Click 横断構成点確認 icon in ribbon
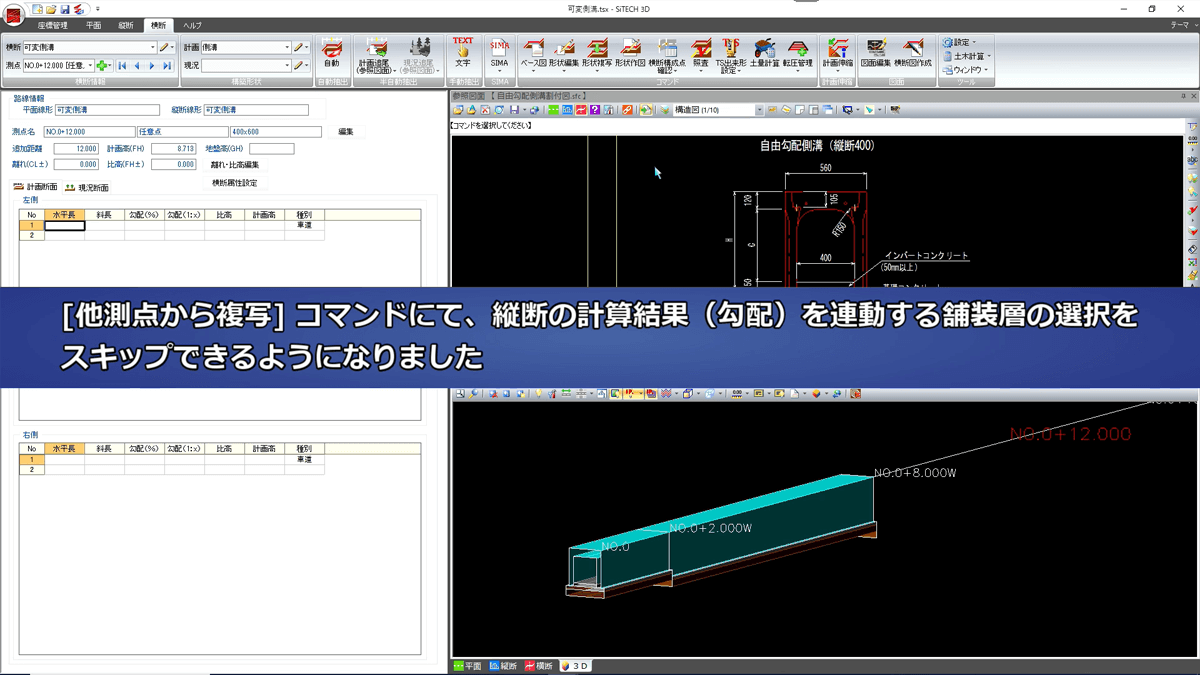1200x675 pixels. point(667,56)
